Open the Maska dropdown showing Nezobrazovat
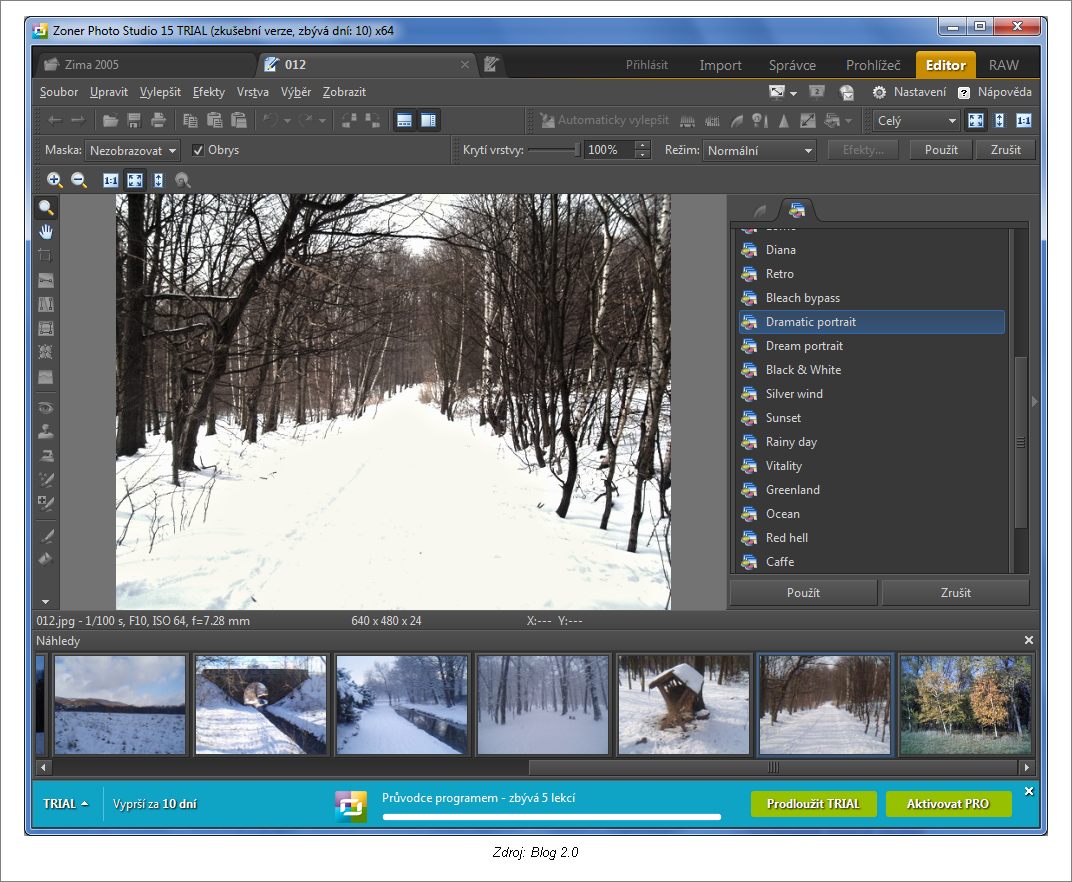1072x882 pixels. coord(132,150)
